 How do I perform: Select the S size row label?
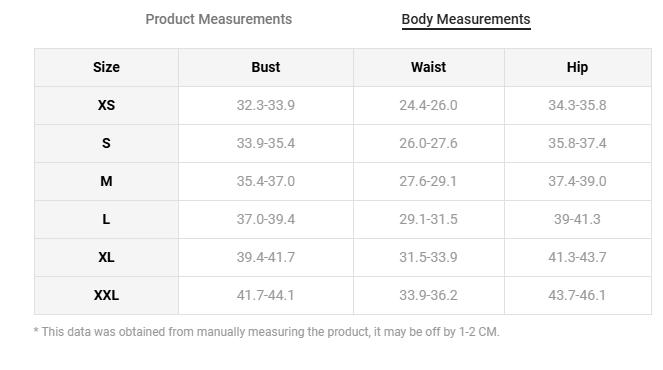[106, 143]
